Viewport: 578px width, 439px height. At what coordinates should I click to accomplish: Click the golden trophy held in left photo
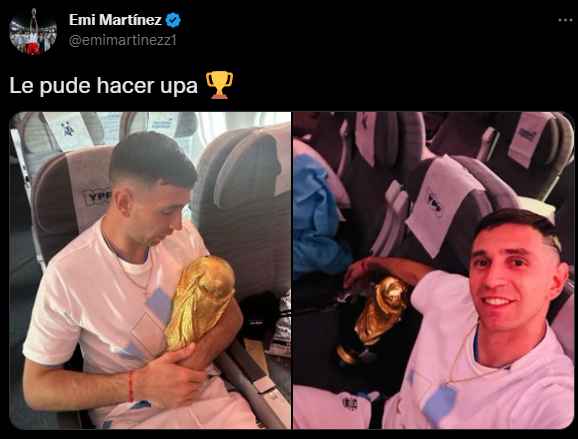point(201,302)
